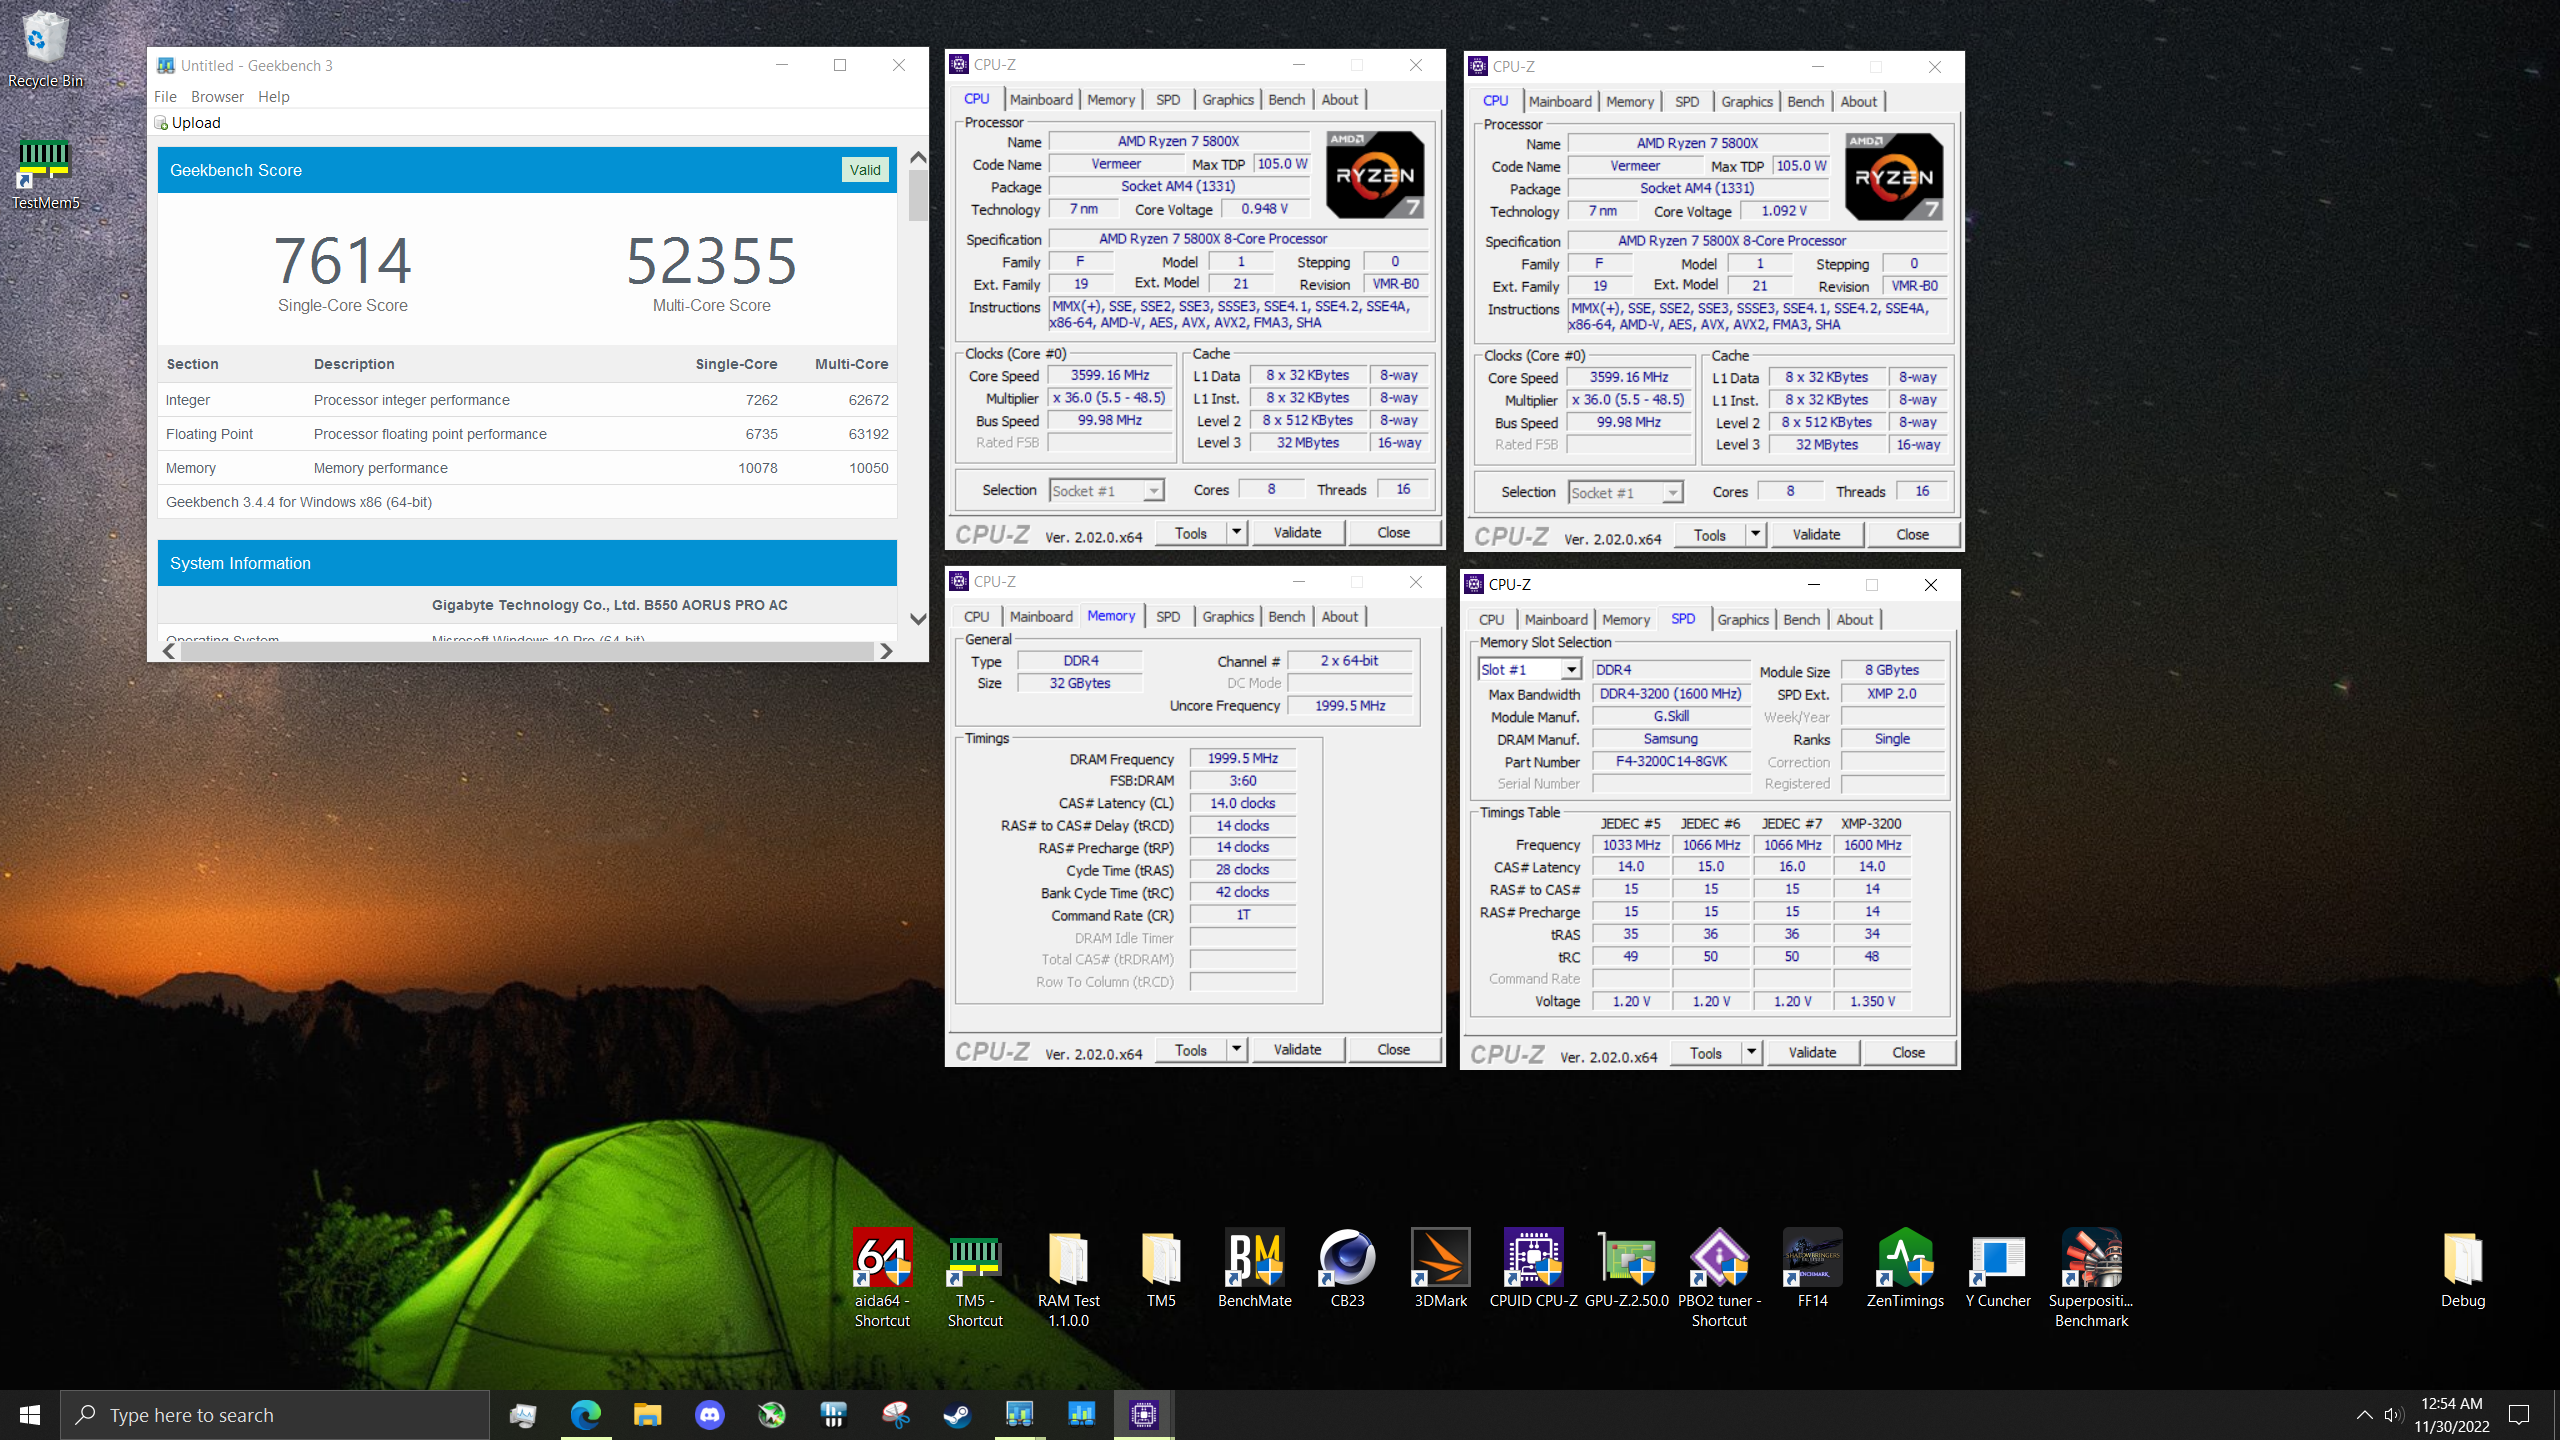This screenshot has height=1440, width=2560.
Task: Click the Geekbench vertical scrollbar thumb
Action: tap(918, 195)
